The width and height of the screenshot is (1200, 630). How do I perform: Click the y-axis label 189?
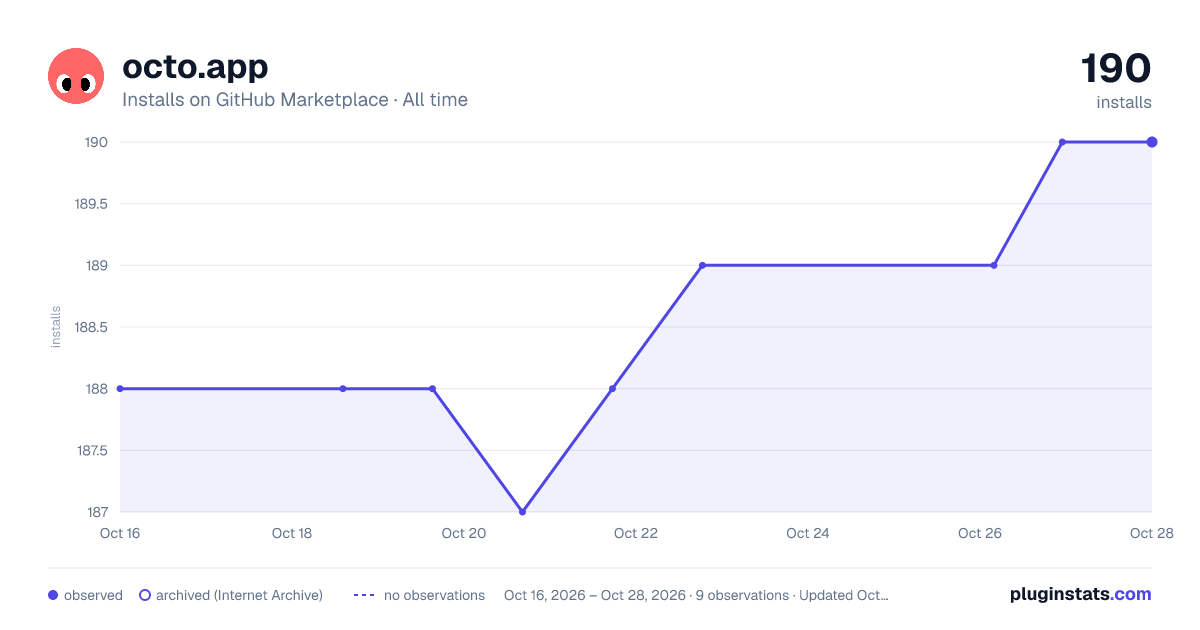(x=96, y=266)
